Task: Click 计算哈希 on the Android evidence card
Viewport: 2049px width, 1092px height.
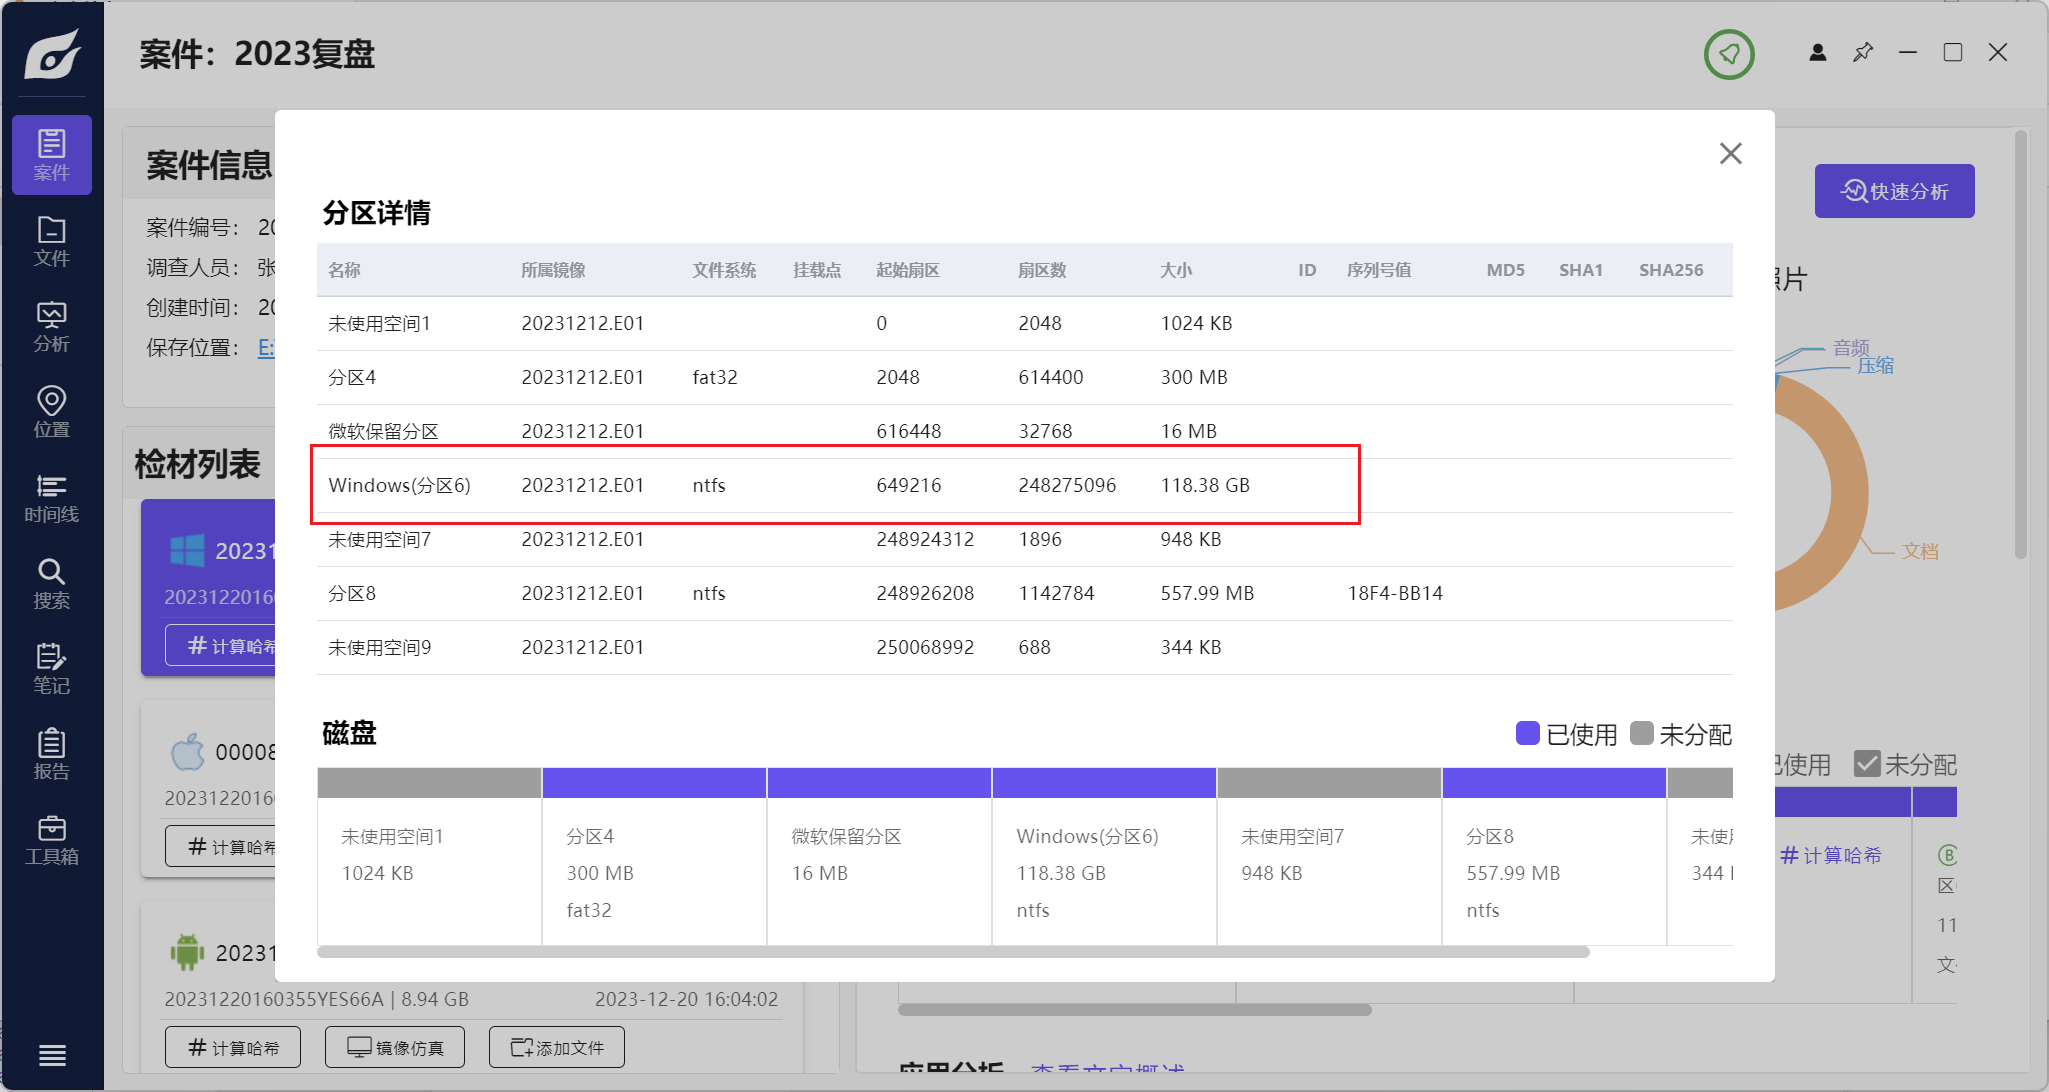Action: tap(233, 1047)
